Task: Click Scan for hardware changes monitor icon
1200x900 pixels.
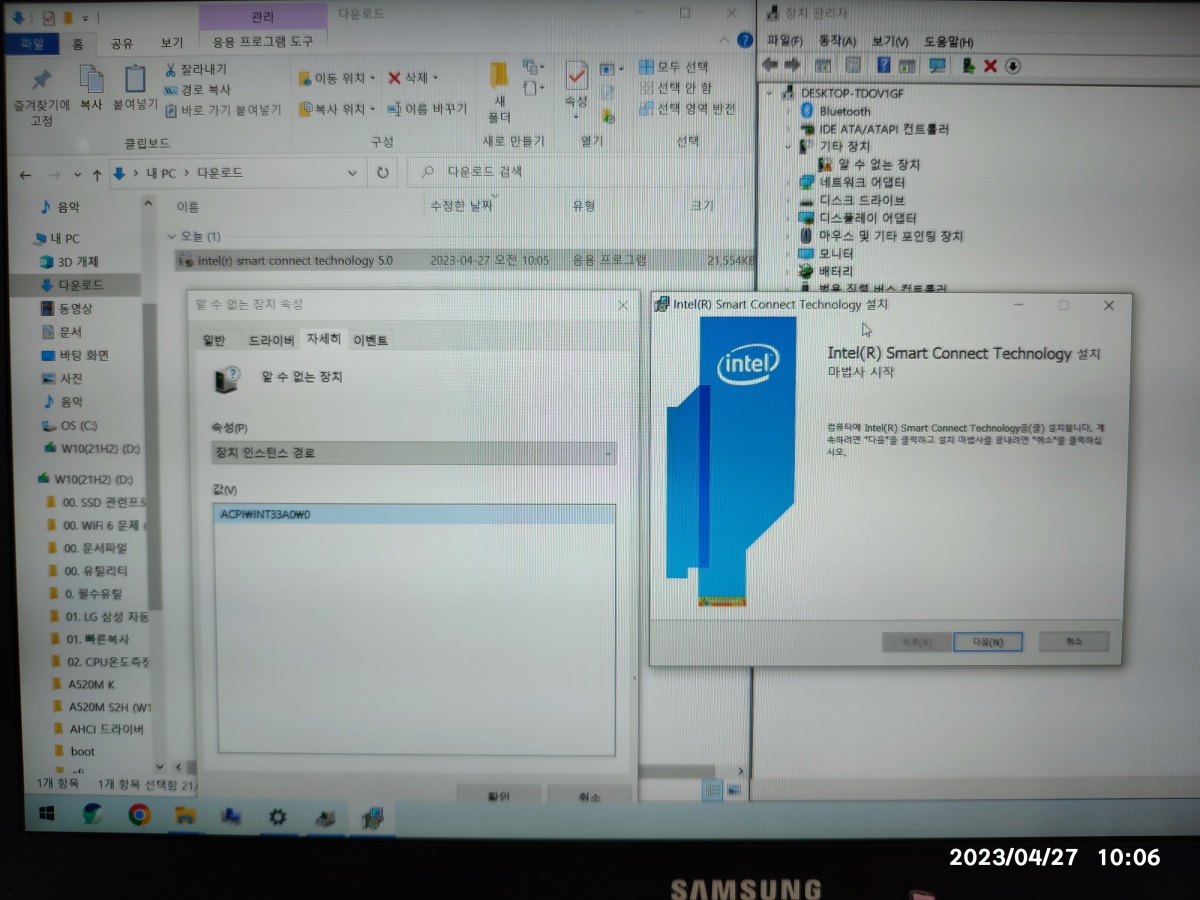Action: coord(937,65)
